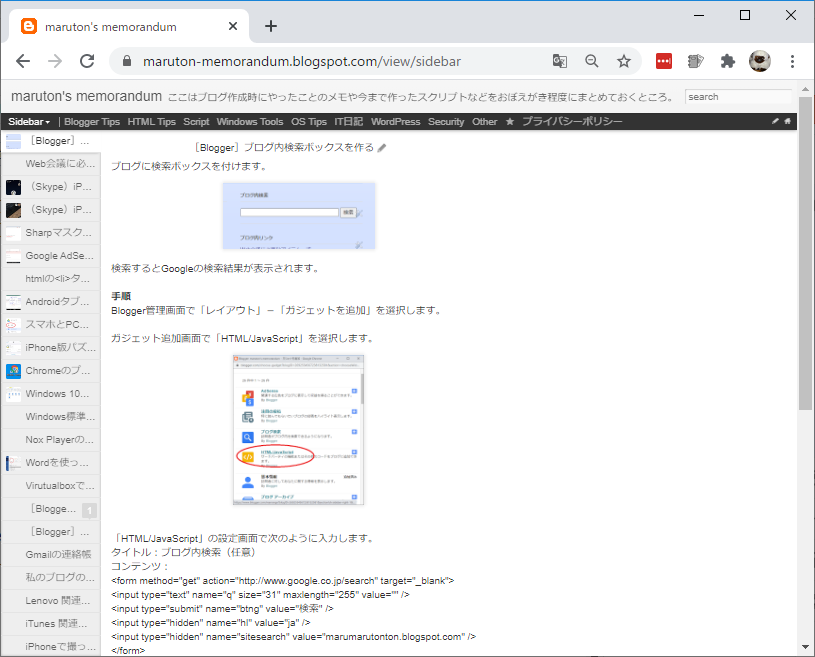The width and height of the screenshot is (815, 657).
Task: Open the gadget list screenshot image
Action: [298, 430]
